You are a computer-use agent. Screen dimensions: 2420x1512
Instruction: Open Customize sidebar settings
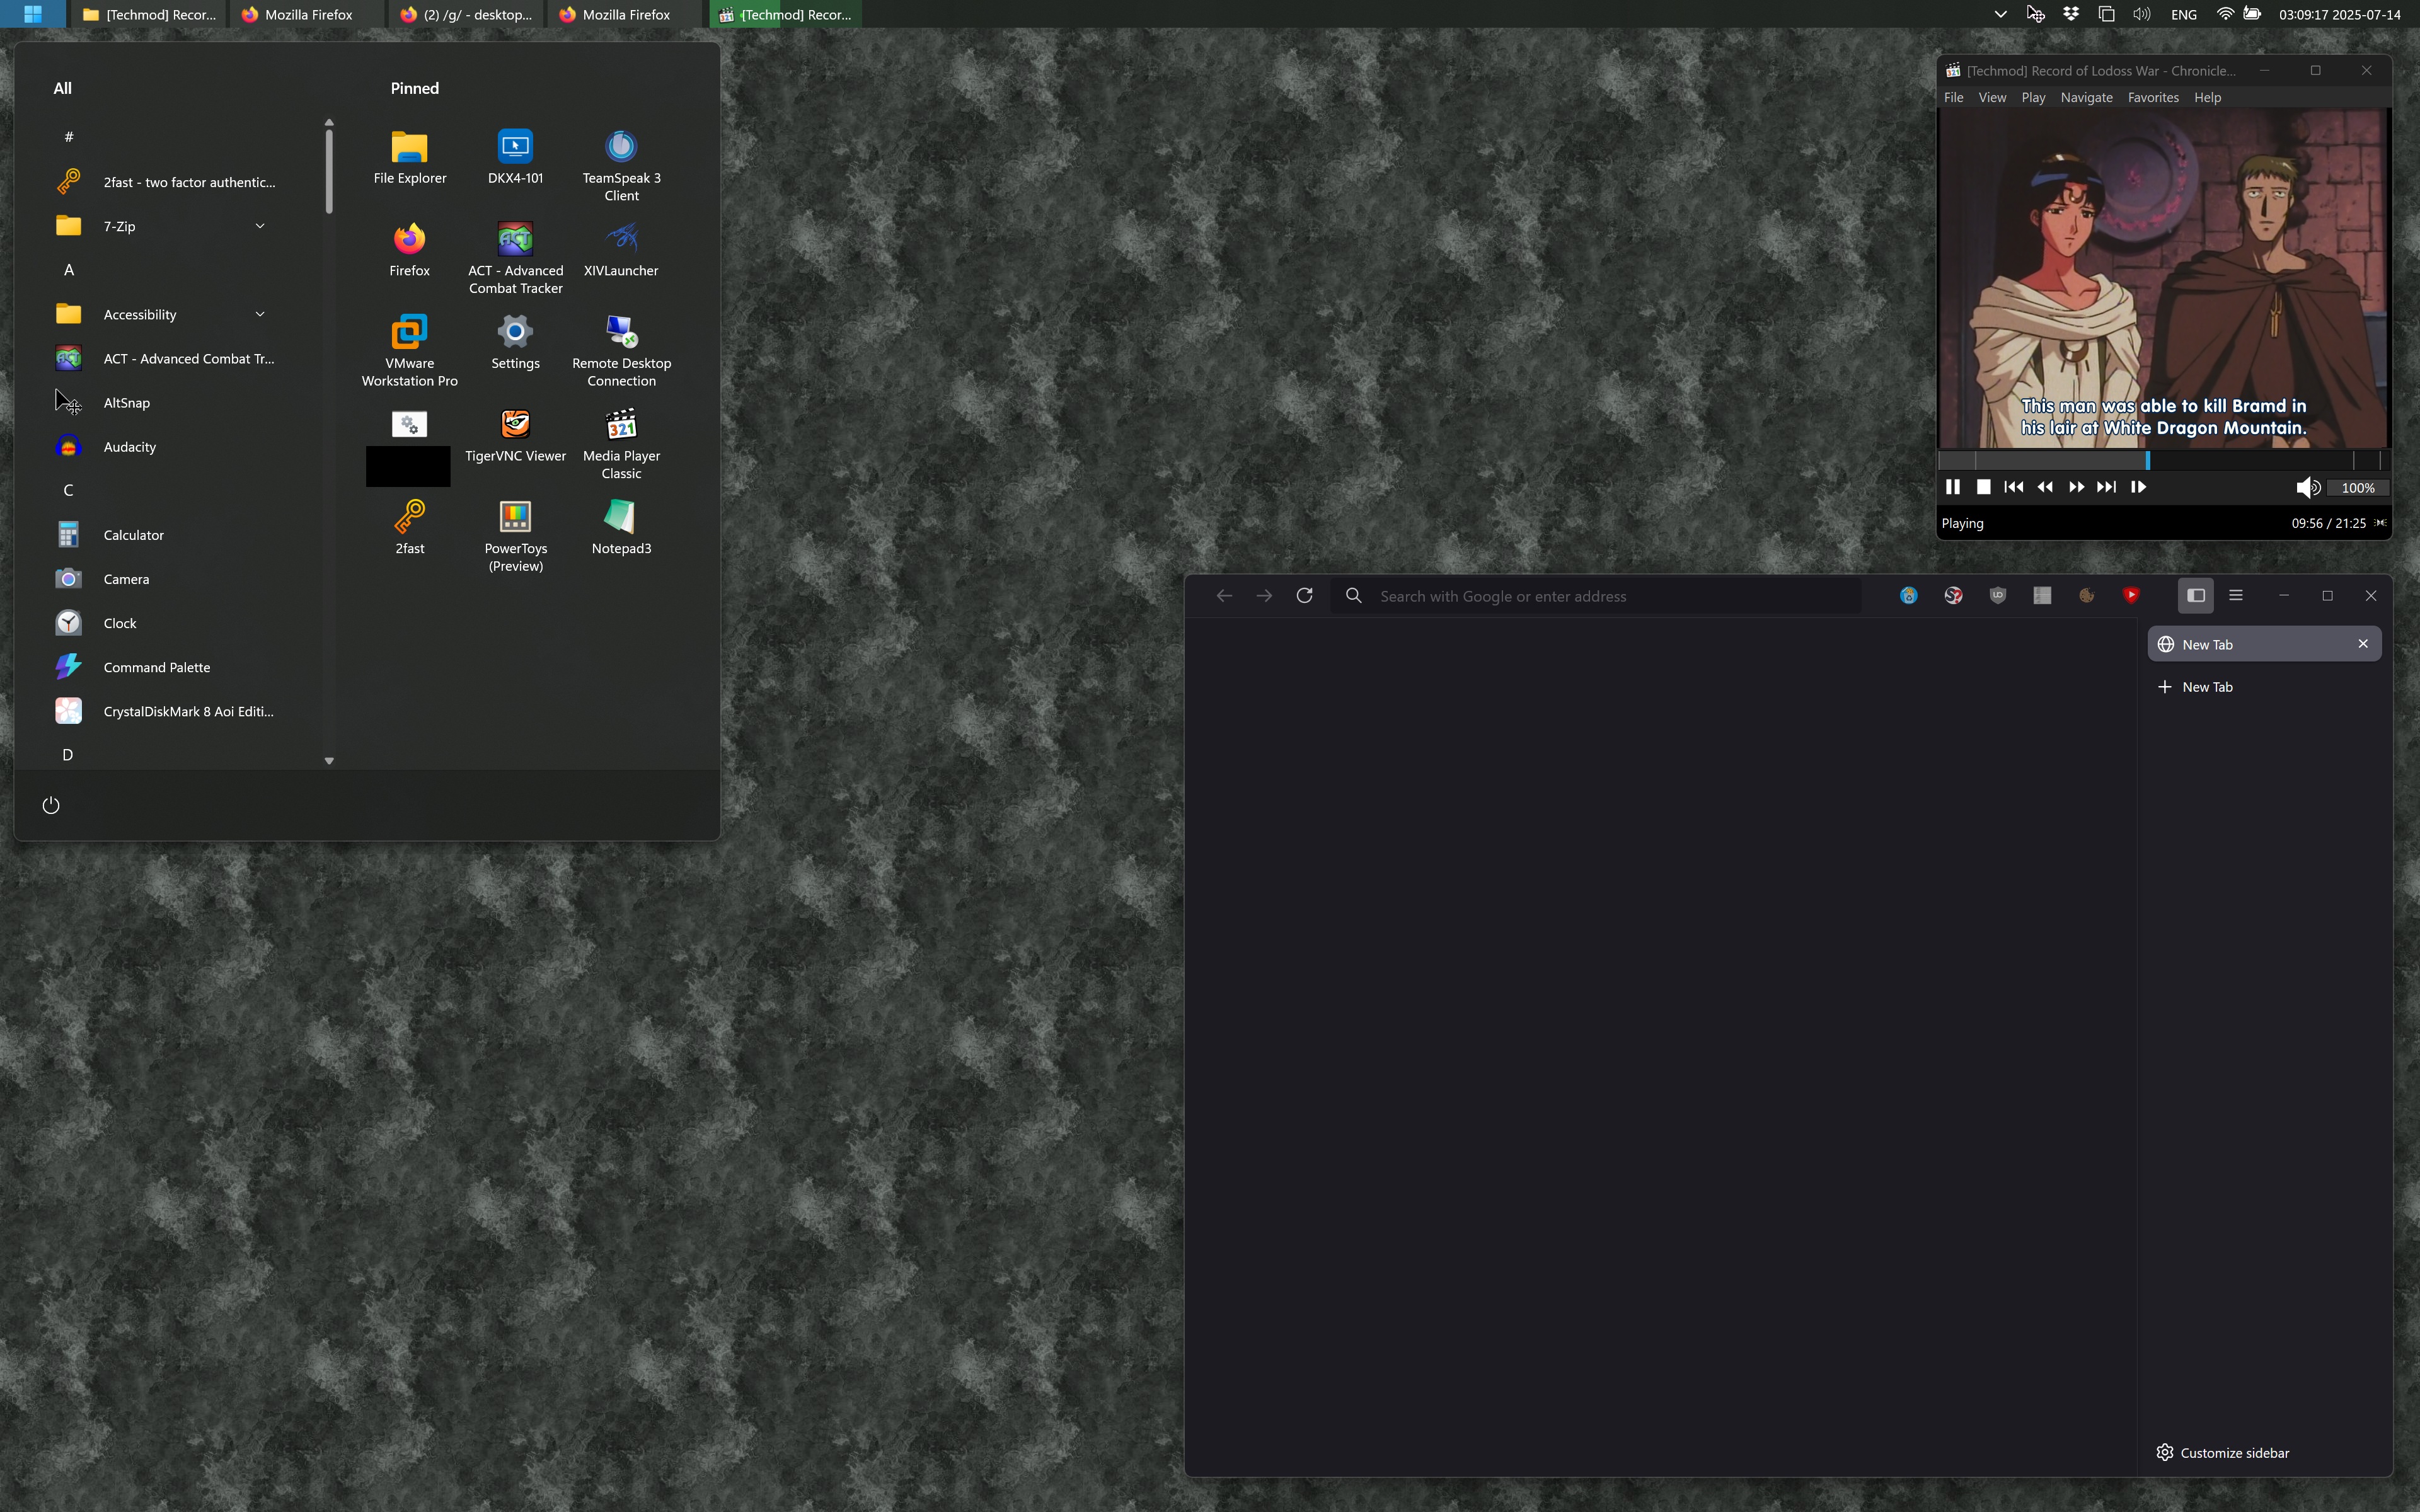2222,1452
